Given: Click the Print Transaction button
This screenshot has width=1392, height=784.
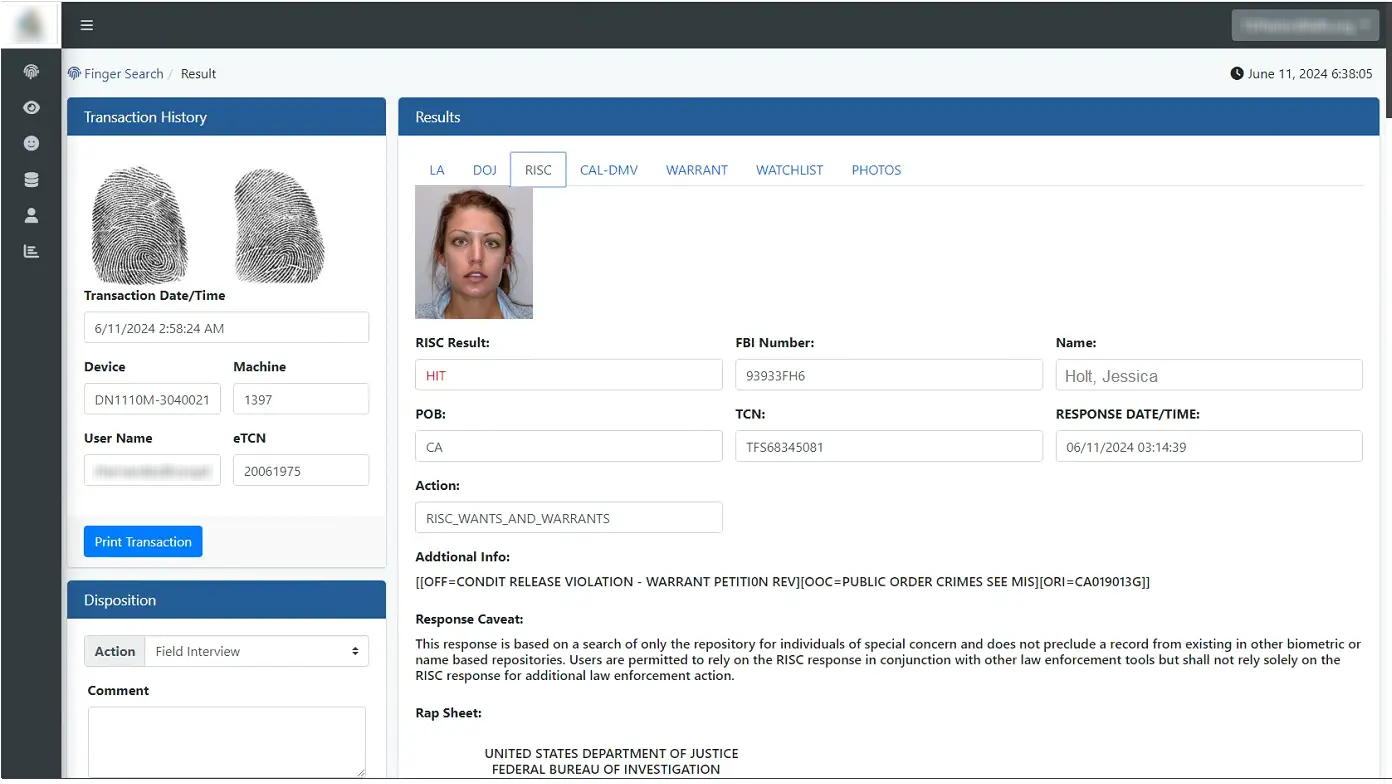Looking at the screenshot, I should pos(142,541).
